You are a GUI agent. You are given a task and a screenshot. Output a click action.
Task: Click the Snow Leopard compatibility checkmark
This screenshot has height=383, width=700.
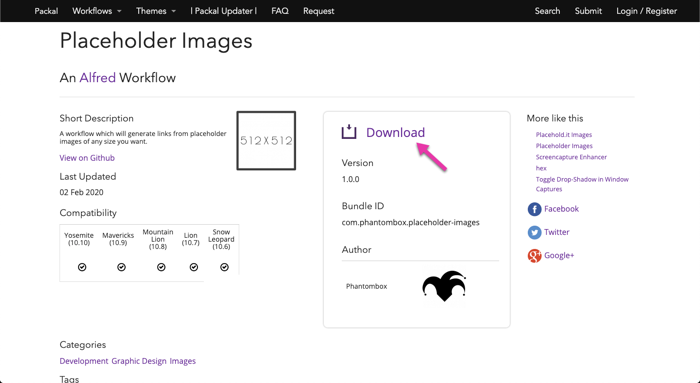[x=225, y=267]
